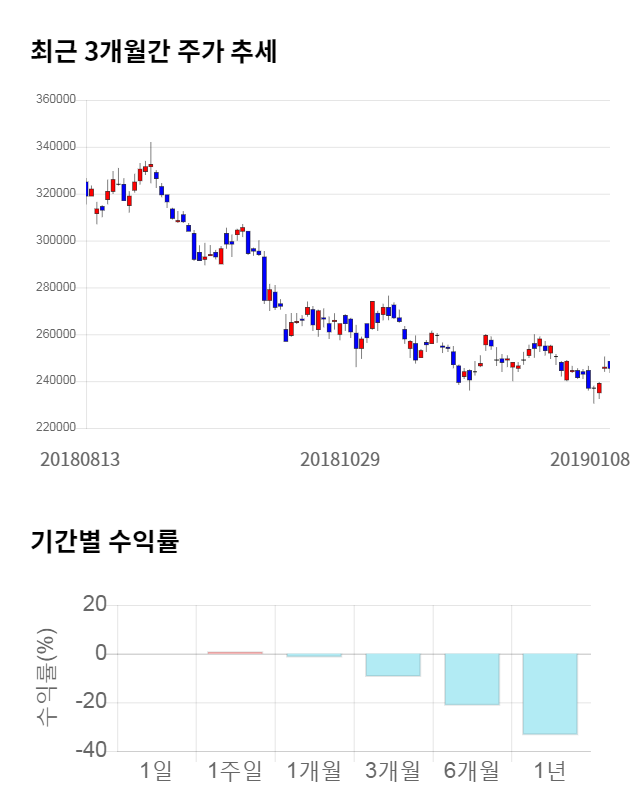This screenshot has height=810, width=640.
Task: Select the 20180813 date label
Action: 80,459
